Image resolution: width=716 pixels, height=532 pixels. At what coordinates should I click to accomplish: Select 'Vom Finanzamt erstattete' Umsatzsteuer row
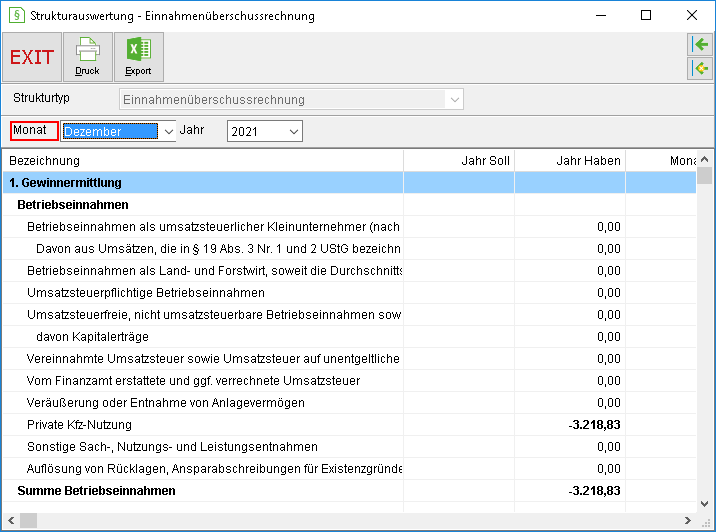pos(349,381)
